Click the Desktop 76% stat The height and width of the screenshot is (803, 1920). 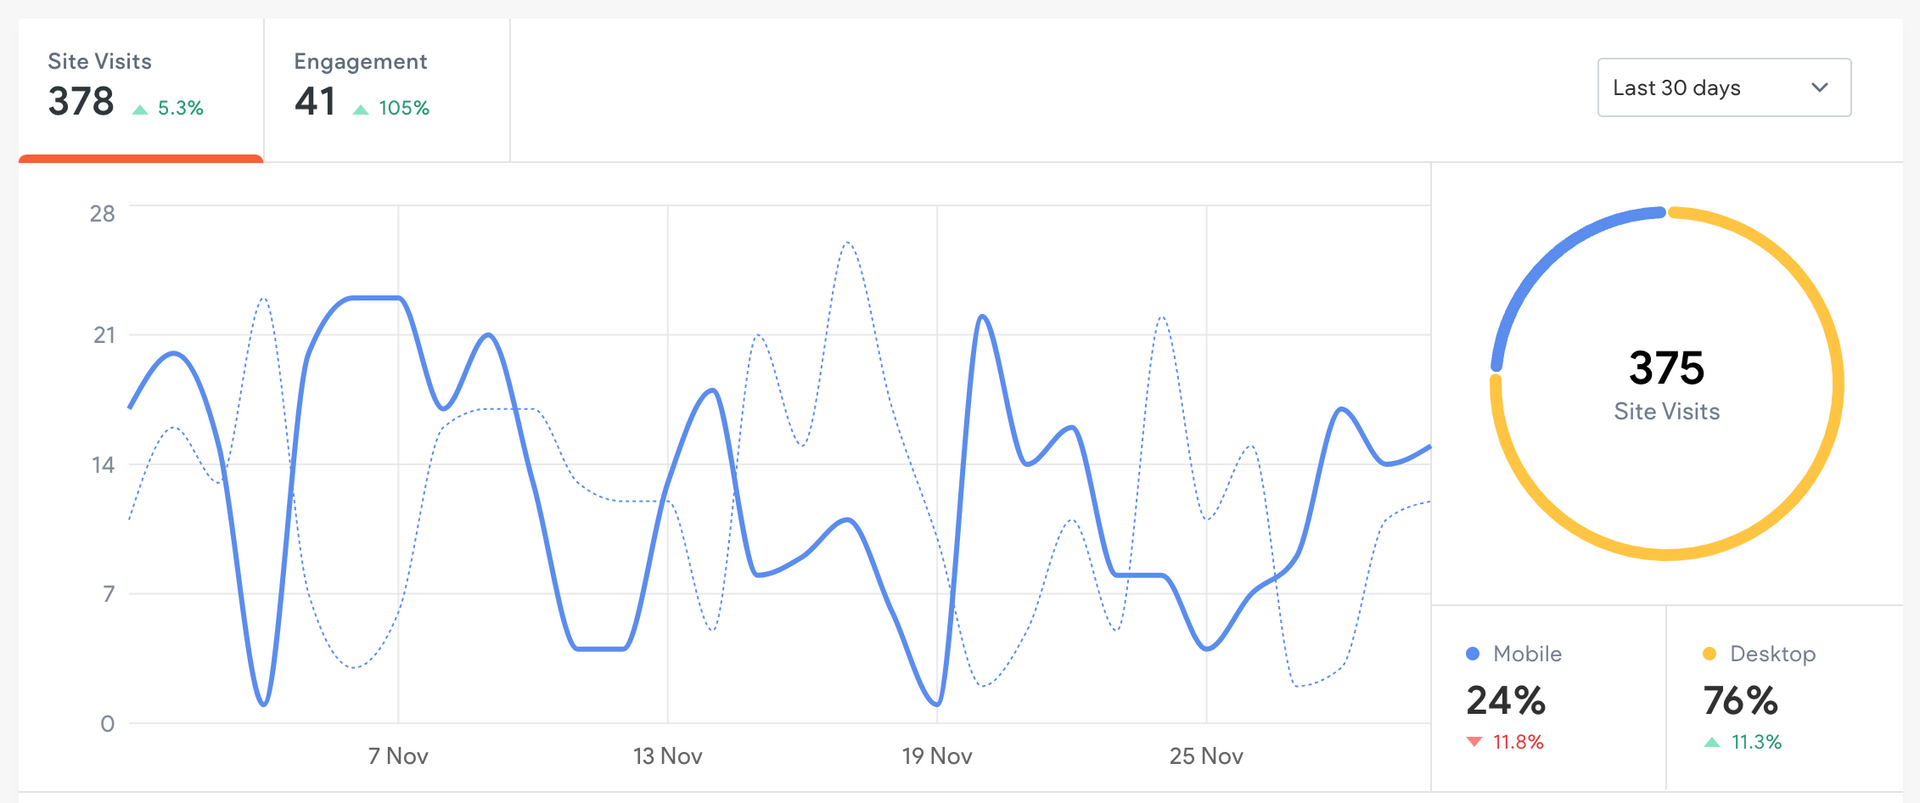(x=1740, y=700)
